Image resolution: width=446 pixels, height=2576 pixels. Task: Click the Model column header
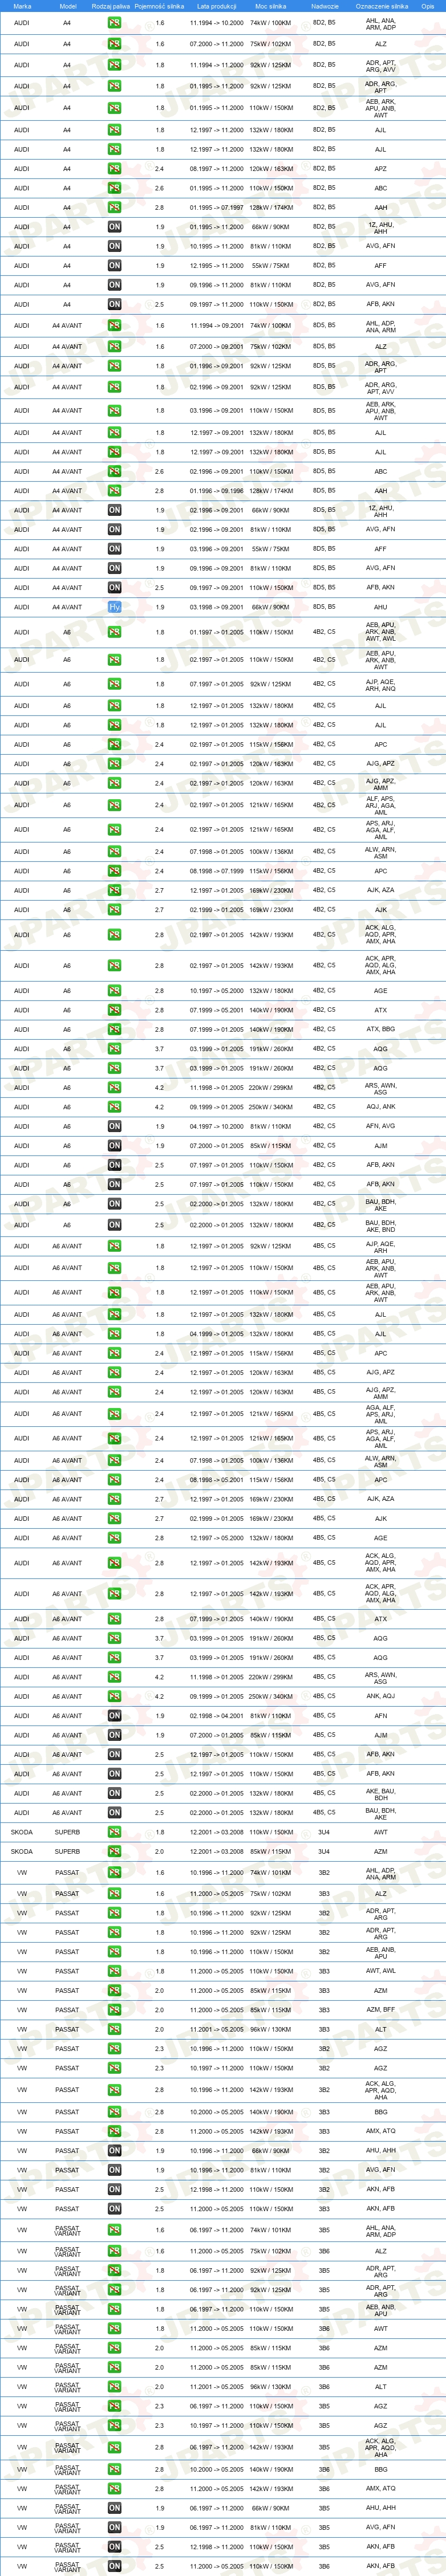(x=68, y=6)
